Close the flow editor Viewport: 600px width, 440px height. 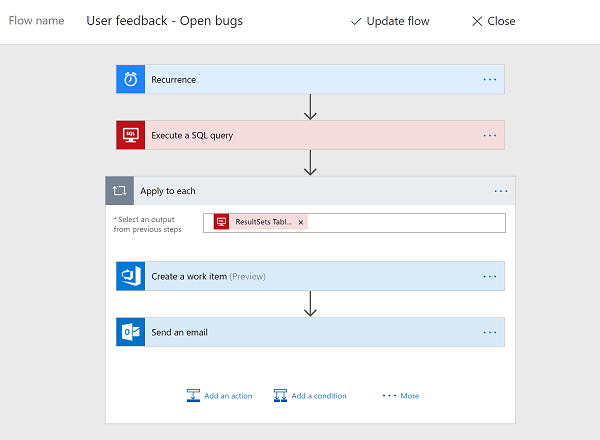[x=494, y=21]
